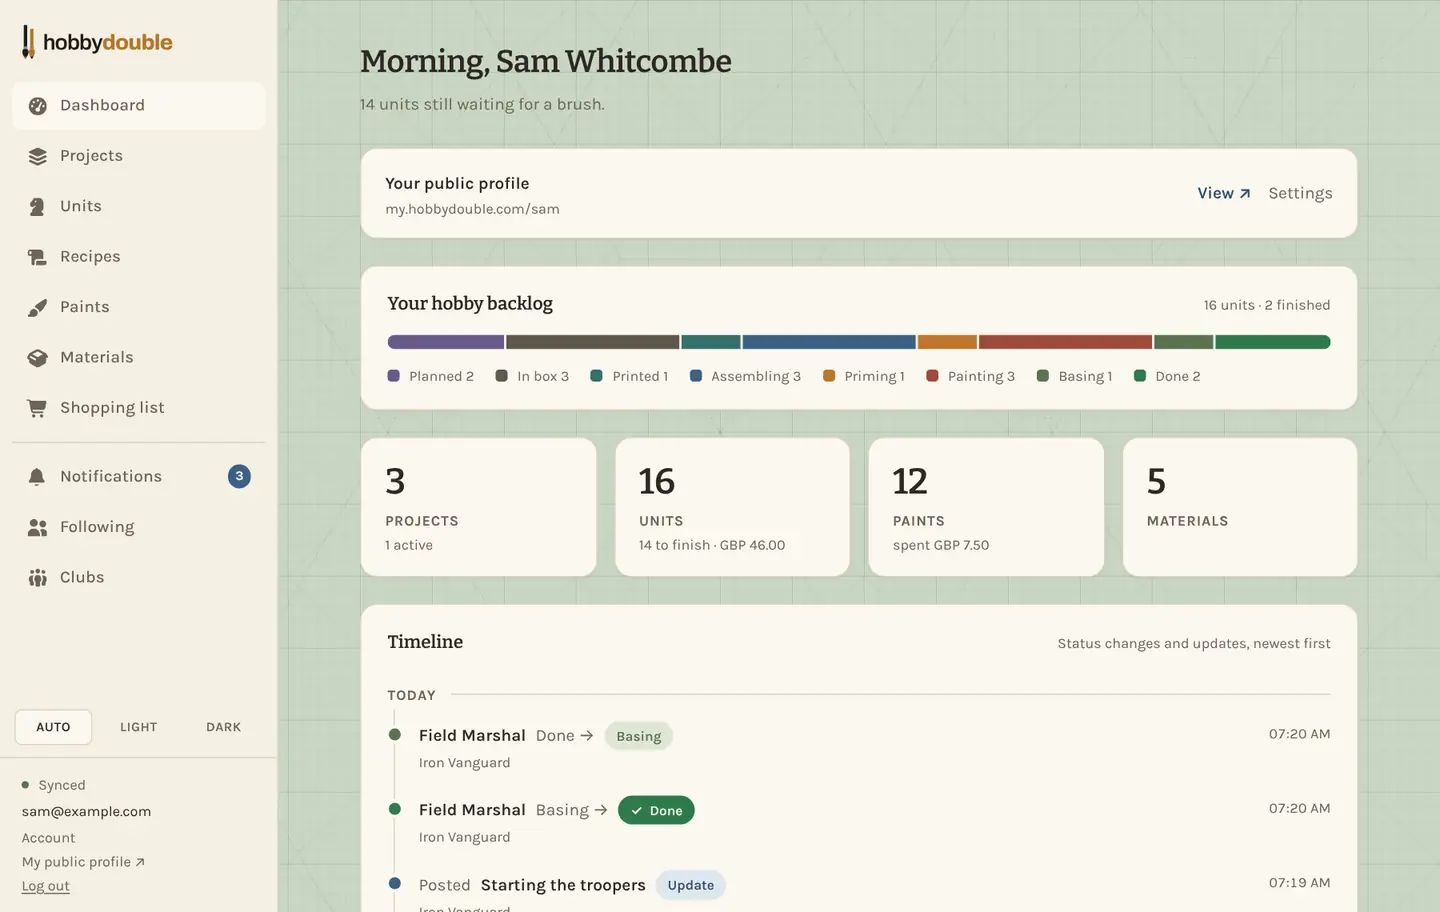The height and width of the screenshot is (912, 1440).
Task: Click the Projects stacked-layers icon
Action: pos(38,156)
